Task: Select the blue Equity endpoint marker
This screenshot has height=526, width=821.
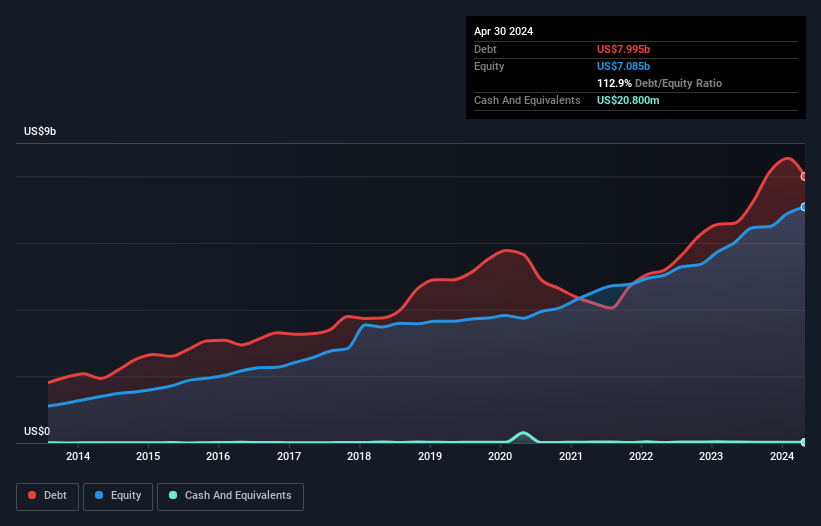Action: [x=804, y=207]
